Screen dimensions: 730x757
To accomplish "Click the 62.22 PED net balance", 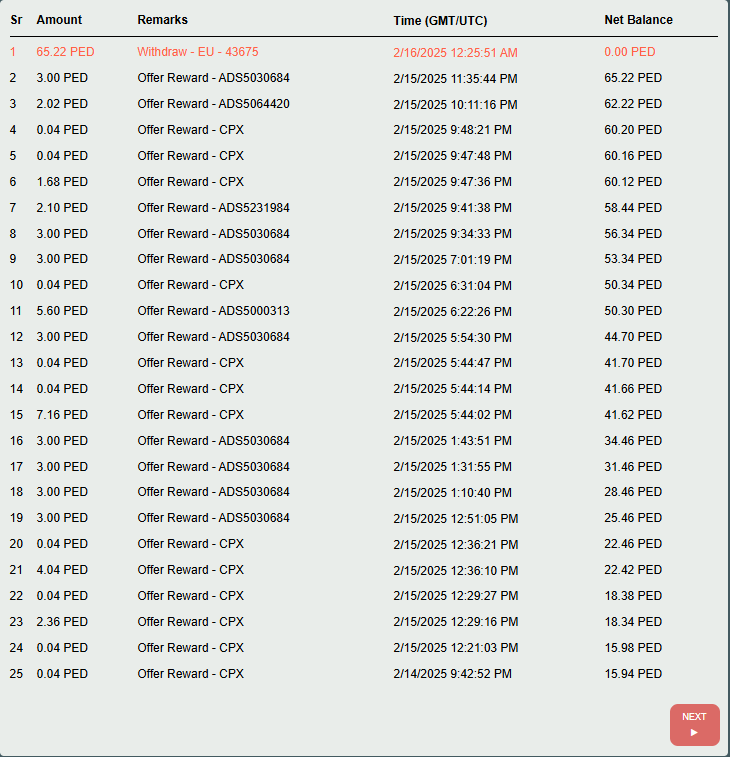I will tap(632, 104).
